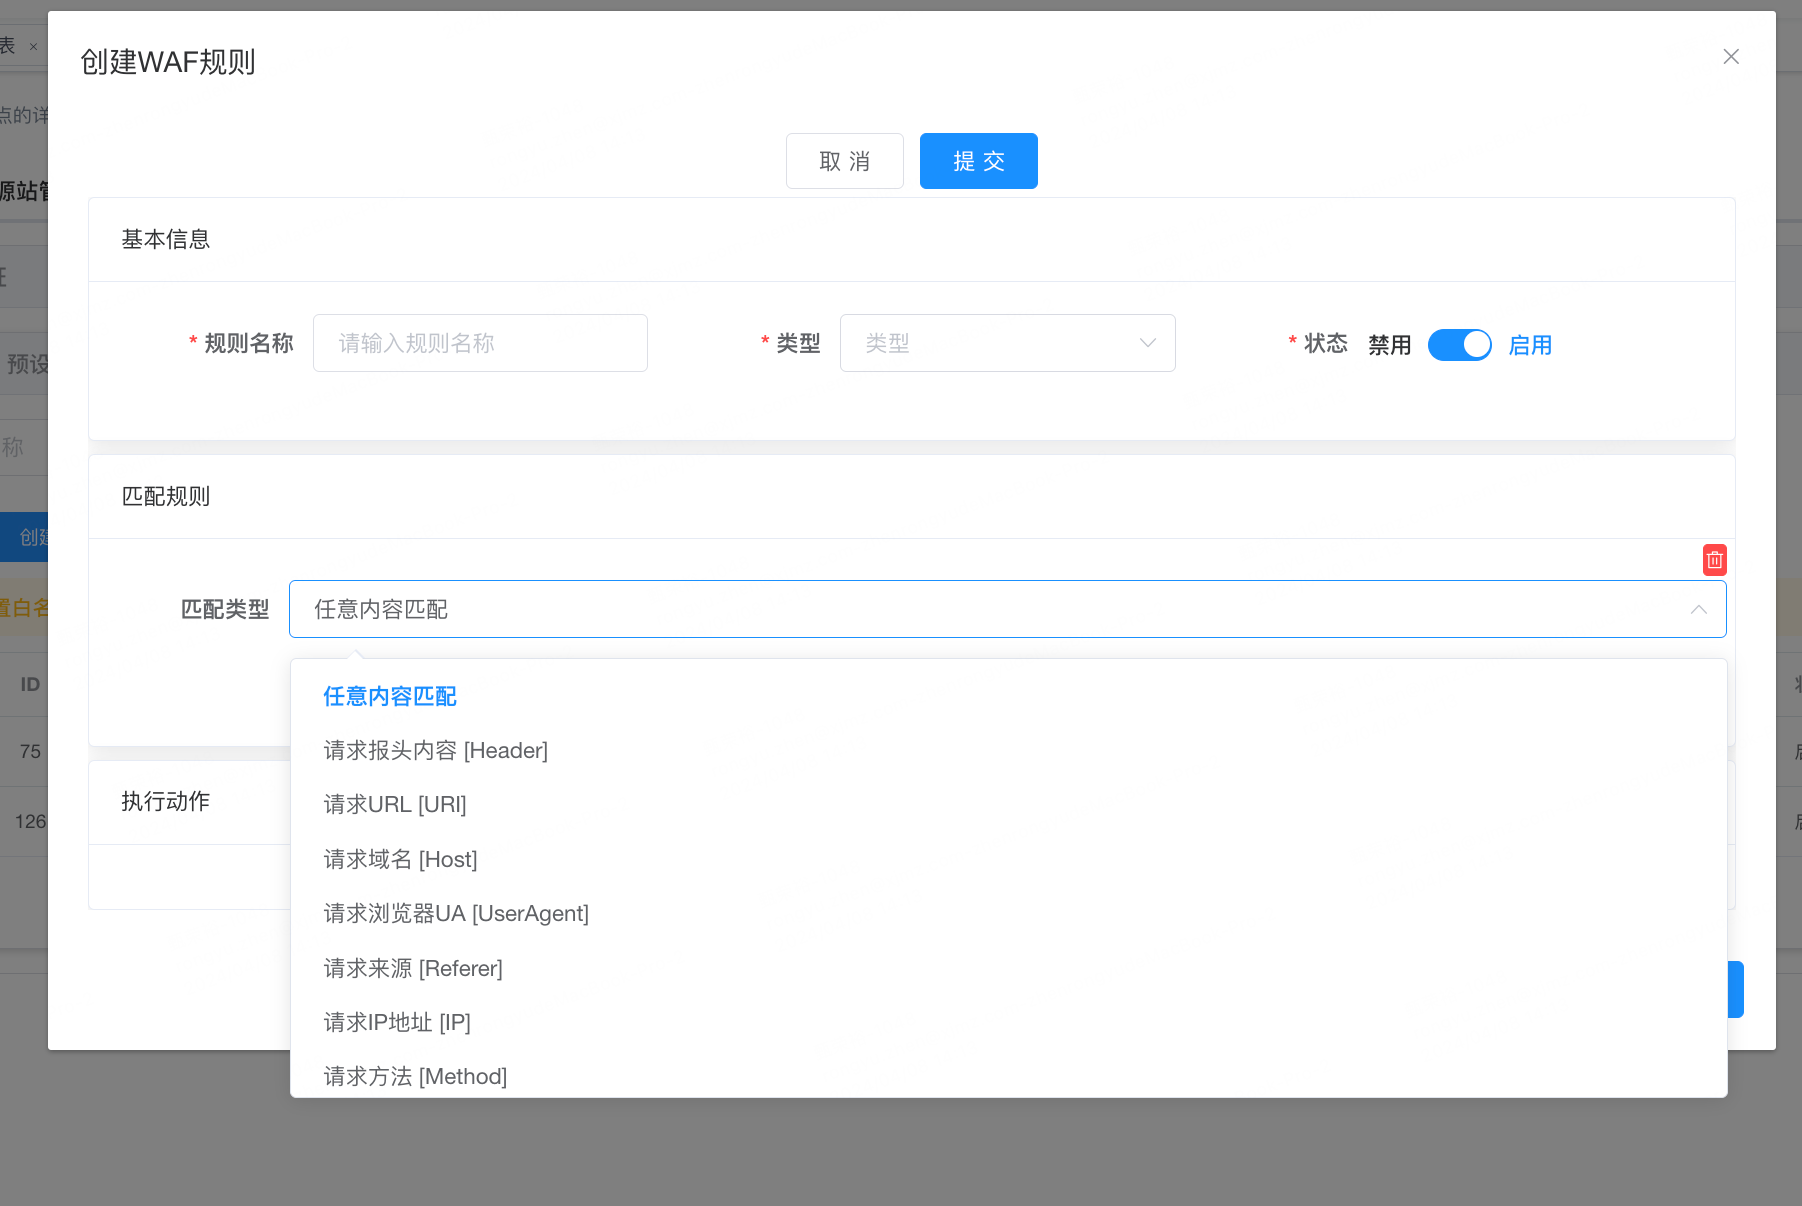
Task: Select 请求来源 [Referer] option
Action: click(x=413, y=969)
